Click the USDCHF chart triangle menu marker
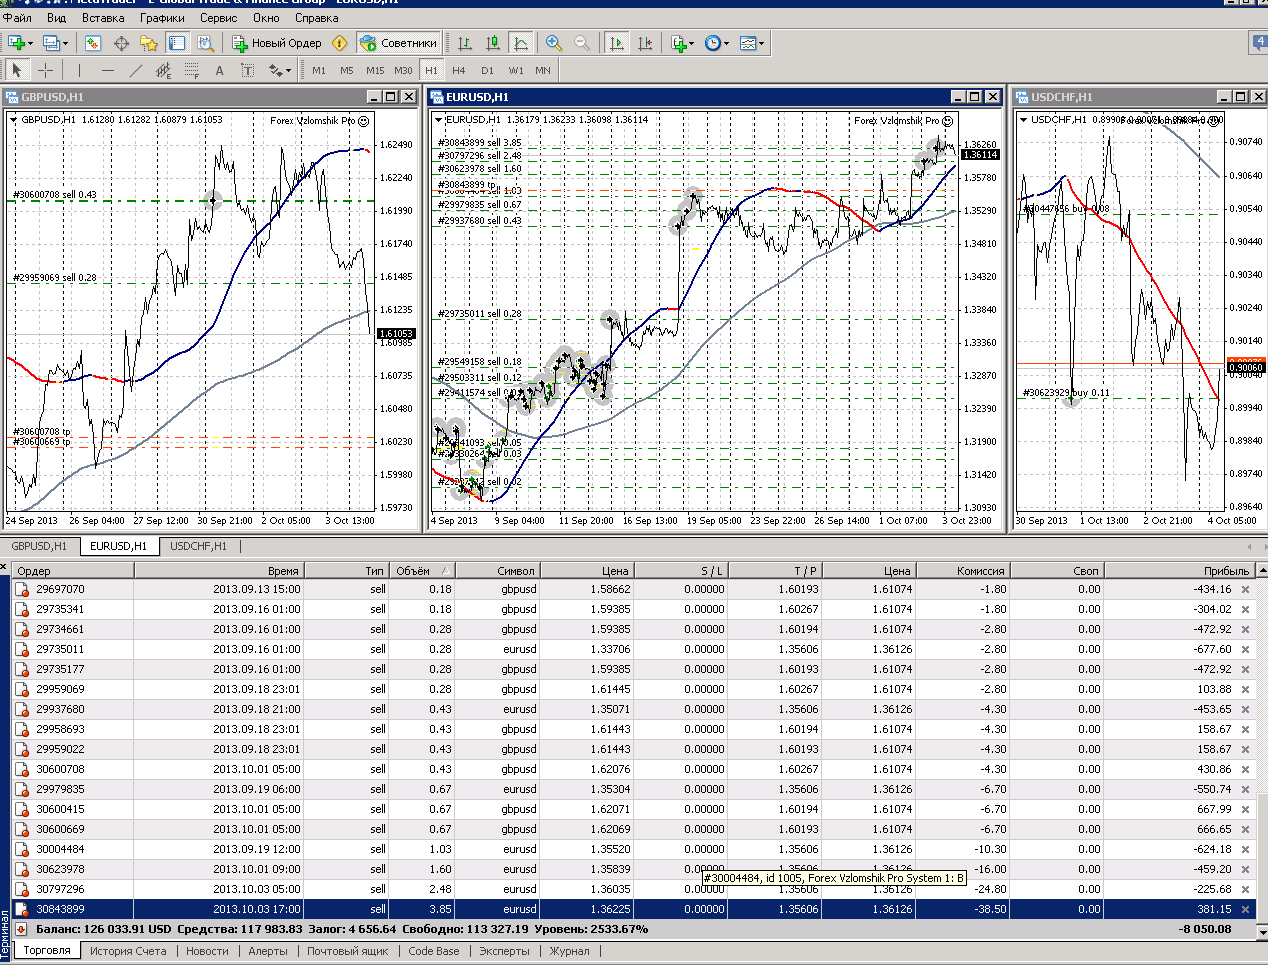The height and width of the screenshot is (965, 1268). coord(1023,119)
